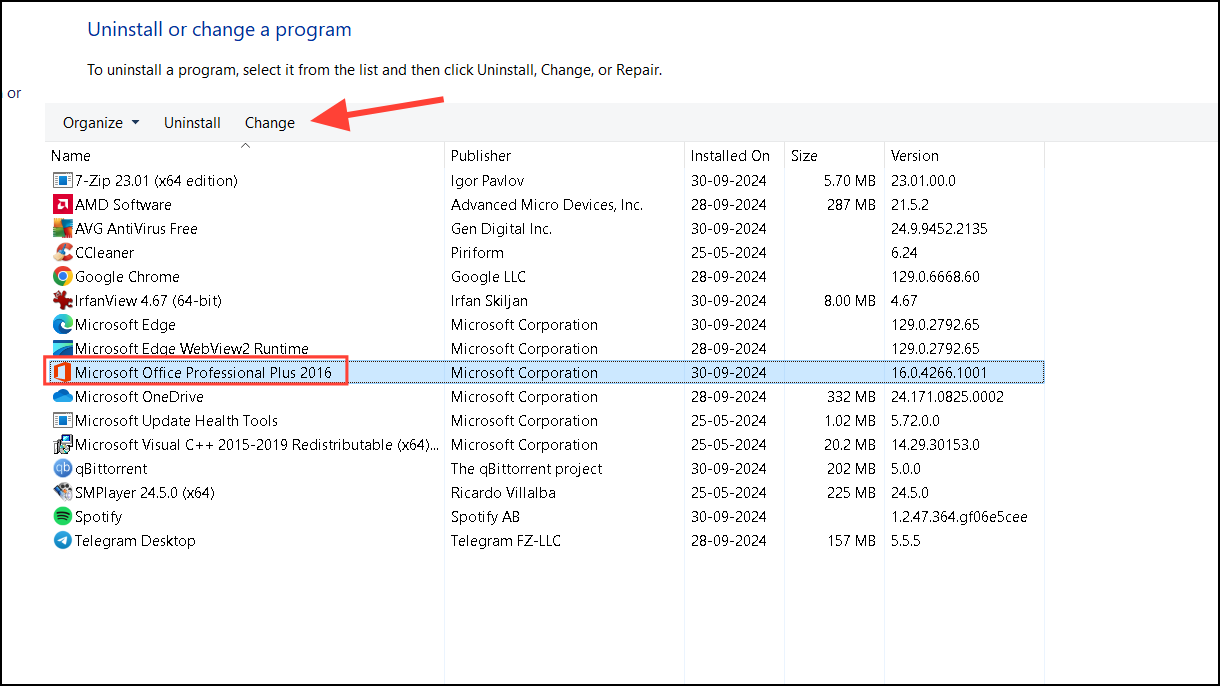This screenshot has width=1220, height=686.
Task: Collapse the Name column sort indicator
Action: tap(245, 145)
